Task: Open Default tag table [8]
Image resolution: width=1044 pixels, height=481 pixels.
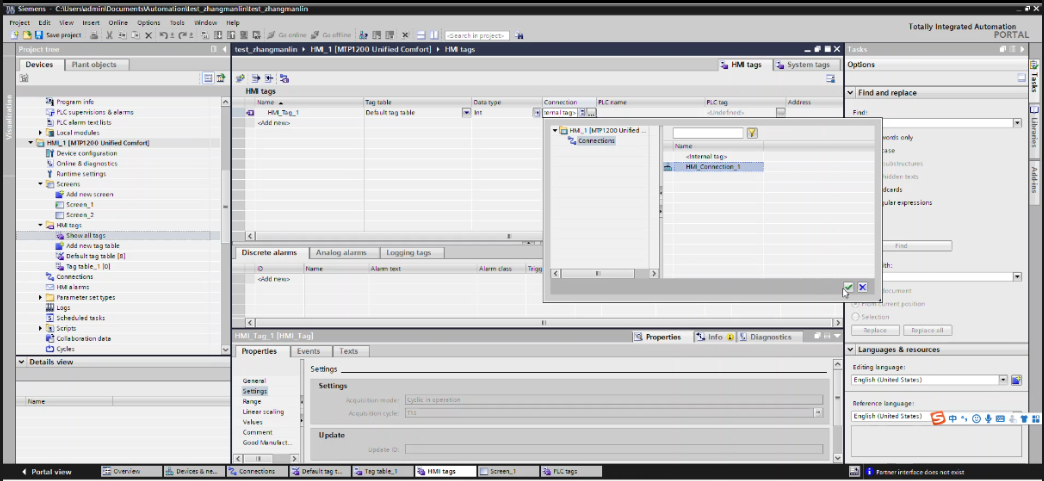Action: pyautogui.click(x=97, y=256)
